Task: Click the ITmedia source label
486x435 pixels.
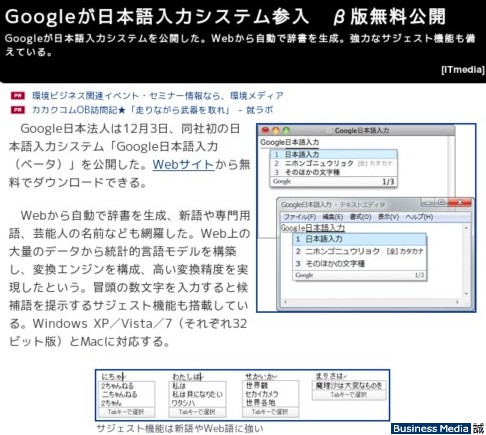Action: (463, 70)
